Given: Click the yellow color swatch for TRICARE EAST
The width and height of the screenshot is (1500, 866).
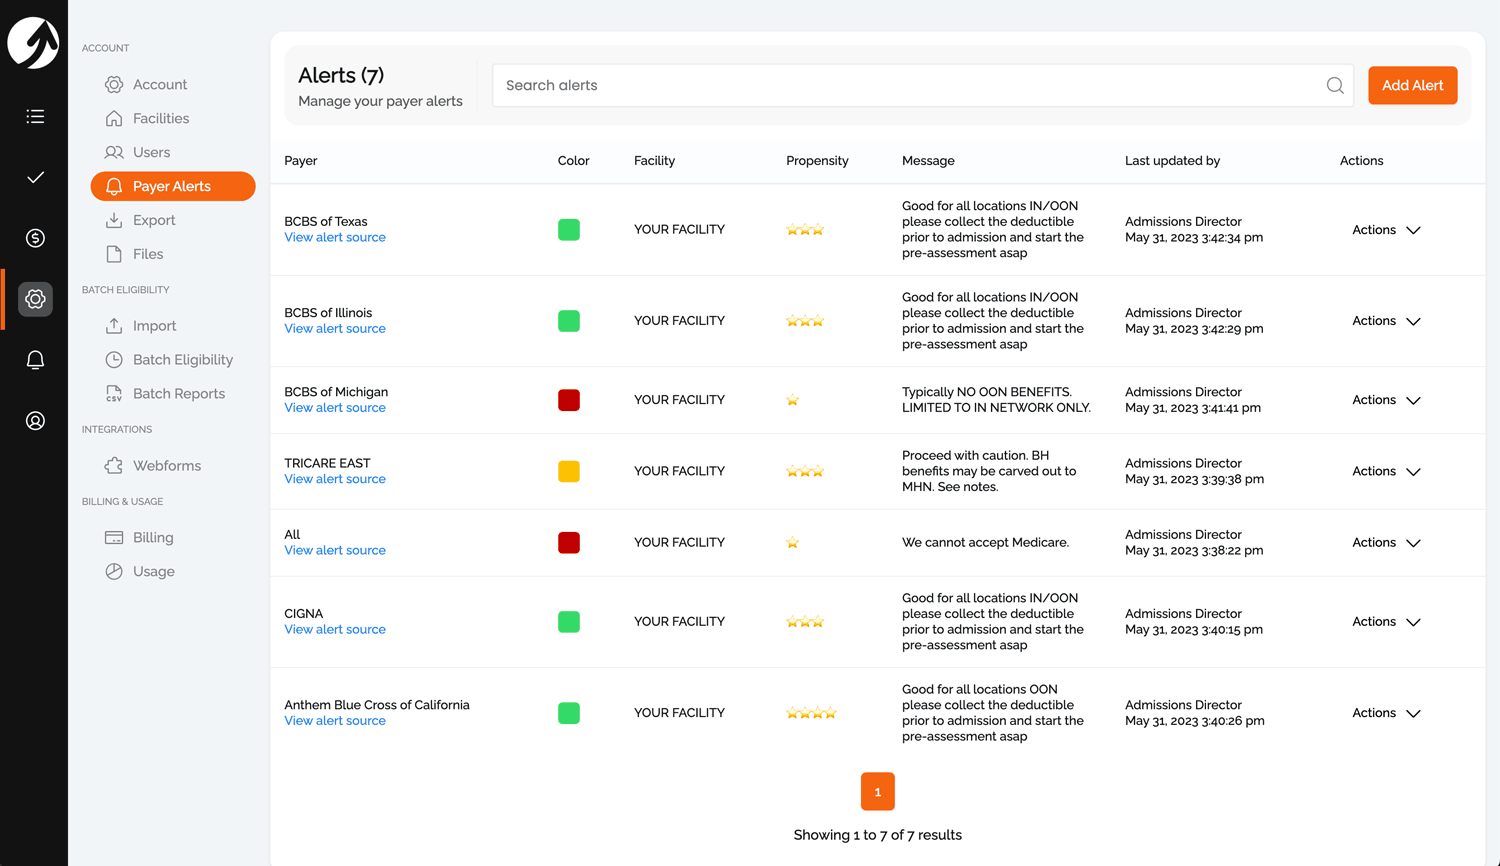Looking at the screenshot, I should coord(569,471).
